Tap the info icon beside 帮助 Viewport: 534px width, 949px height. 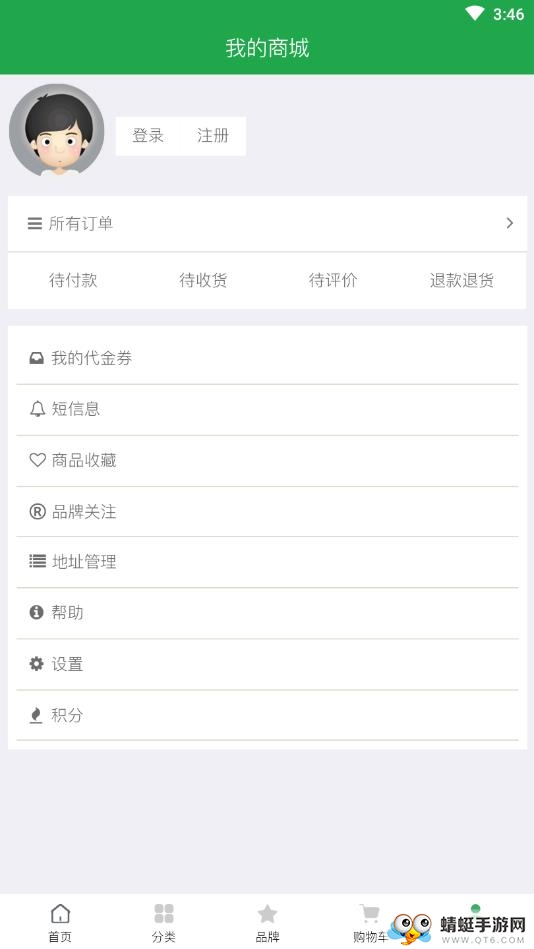click(36, 612)
